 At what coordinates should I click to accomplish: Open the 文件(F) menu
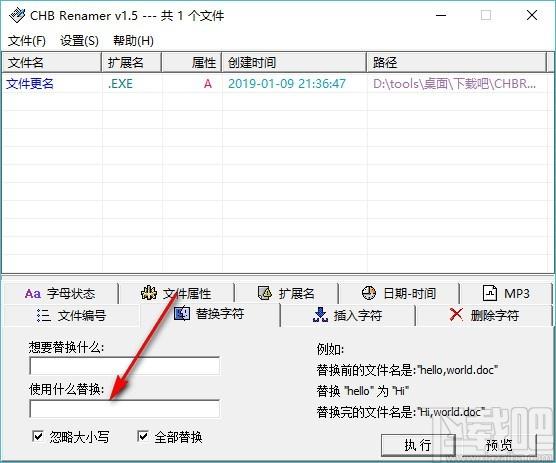point(27,41)
